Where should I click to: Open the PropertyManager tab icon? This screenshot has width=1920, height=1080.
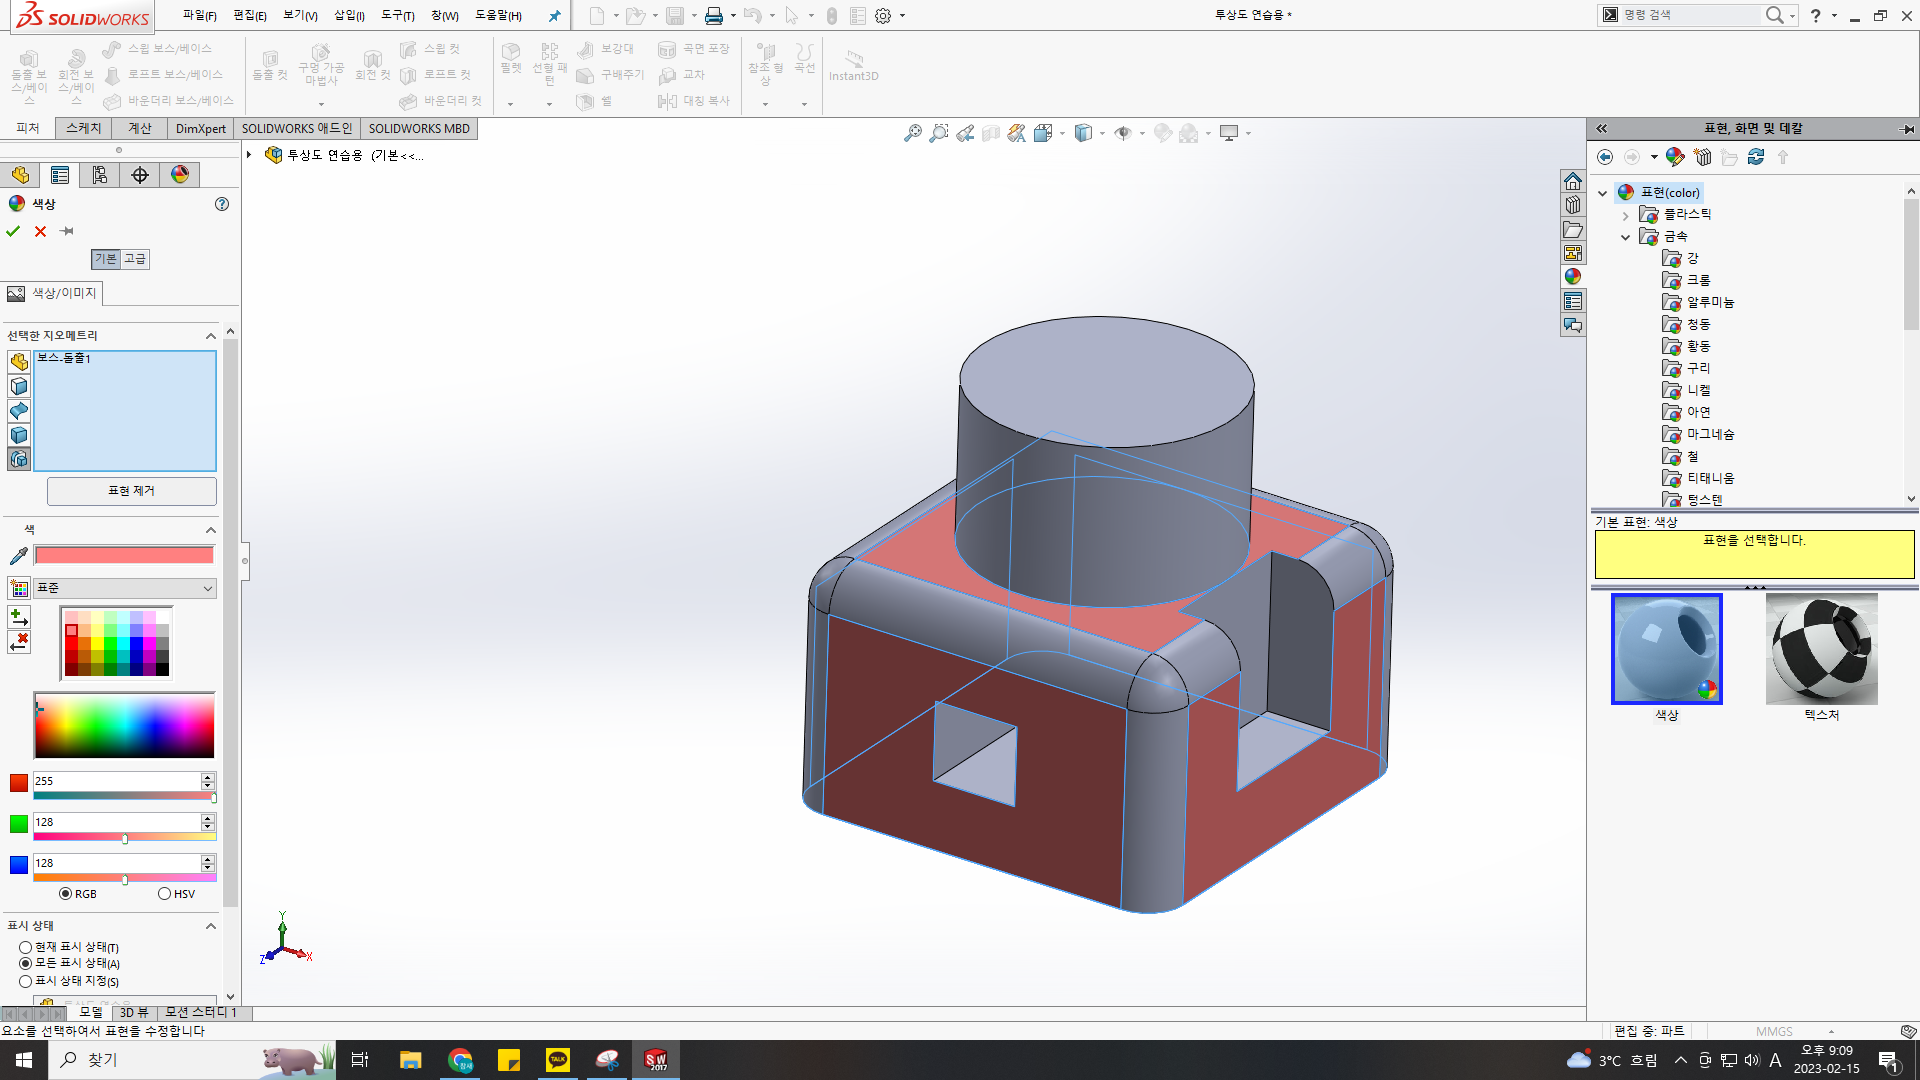click(60, 175)
